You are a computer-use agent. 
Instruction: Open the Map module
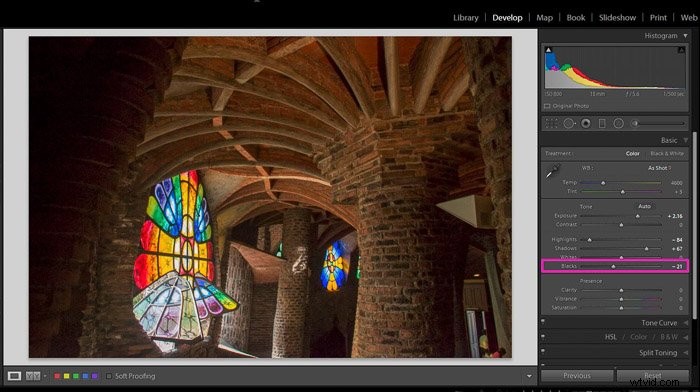544,18
